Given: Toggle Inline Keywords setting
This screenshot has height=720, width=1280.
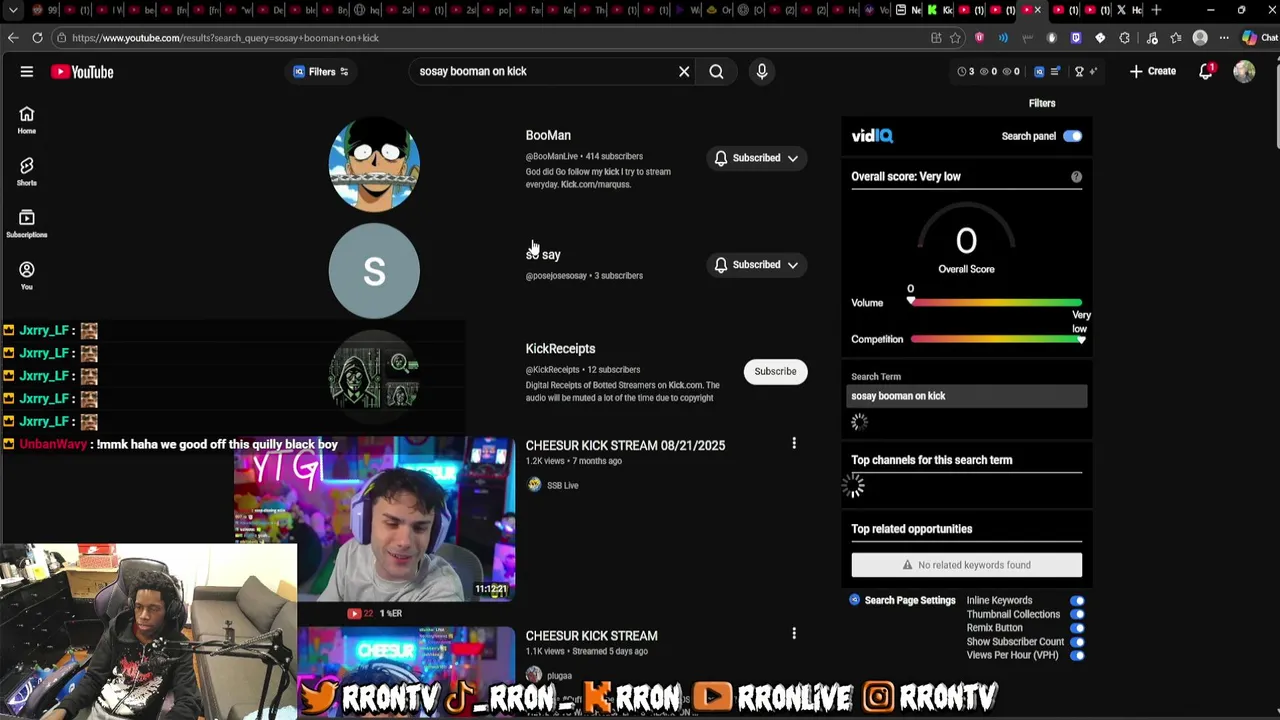Looking at the screenshot, I should point(1077,601).
